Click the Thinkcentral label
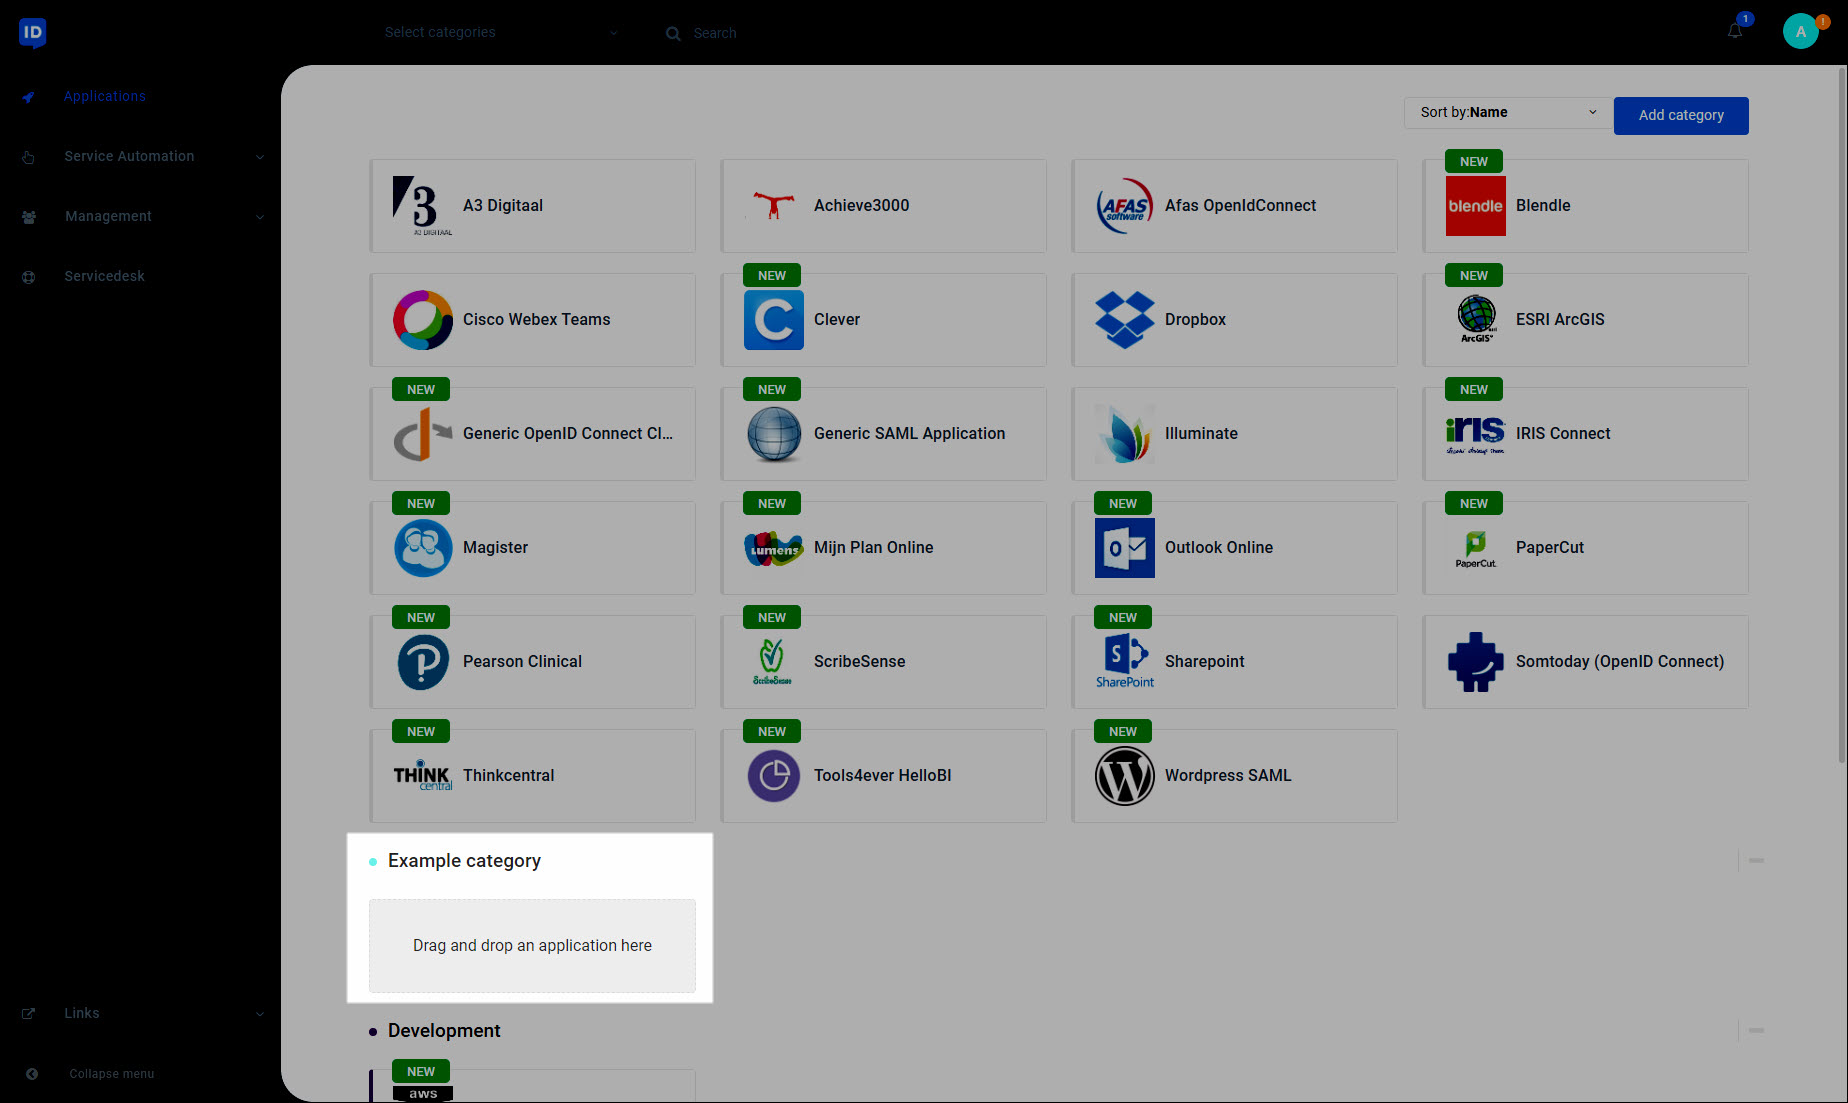 pos(508,776)
